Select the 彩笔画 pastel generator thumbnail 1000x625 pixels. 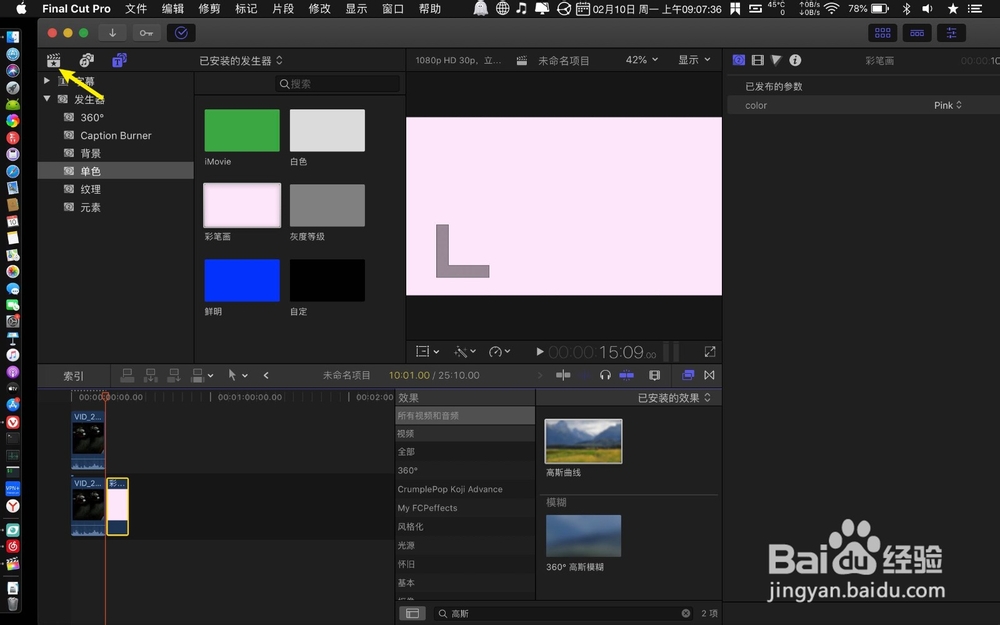[242, 205]
